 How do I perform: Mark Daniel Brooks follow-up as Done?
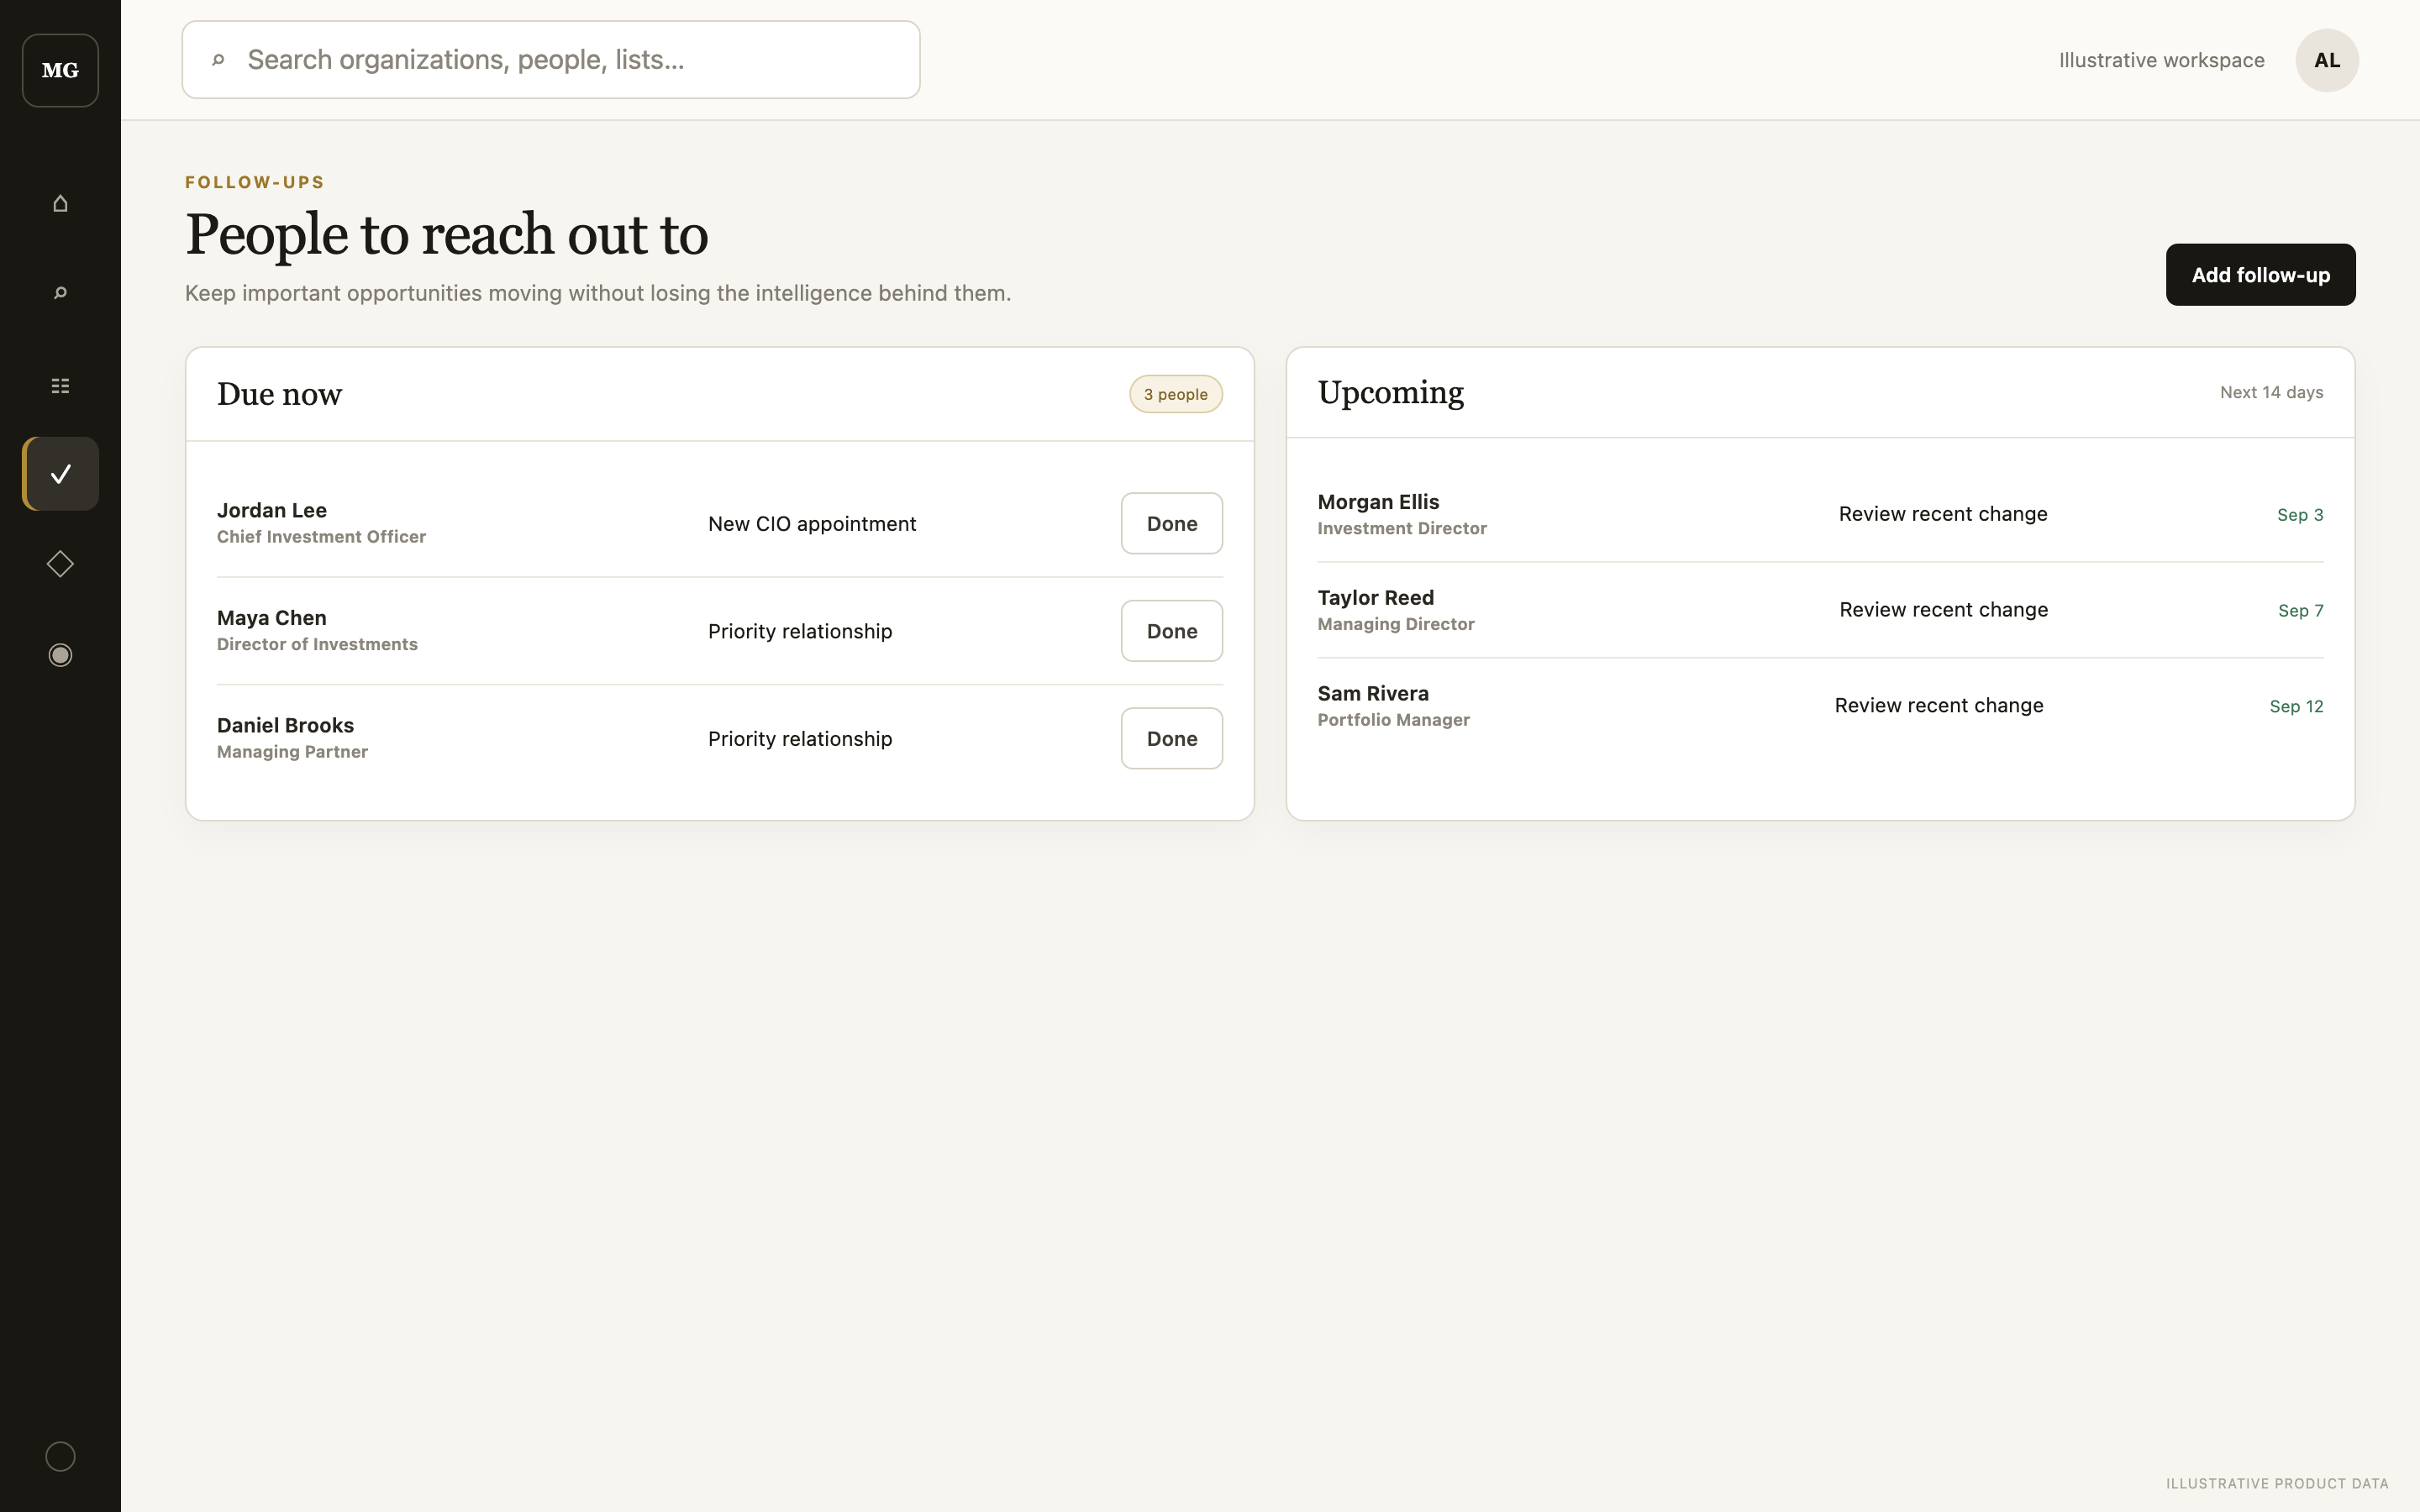[x=1171, y=738]
